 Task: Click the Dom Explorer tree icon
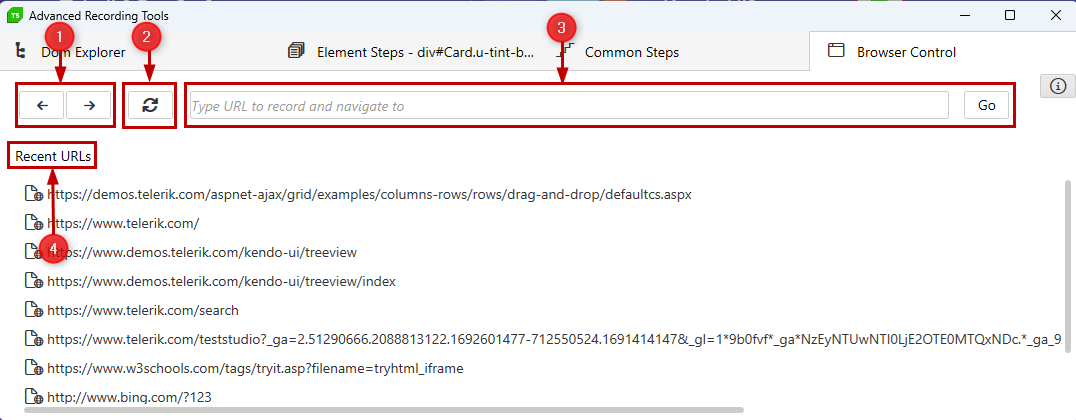click(x=21, y=51)
